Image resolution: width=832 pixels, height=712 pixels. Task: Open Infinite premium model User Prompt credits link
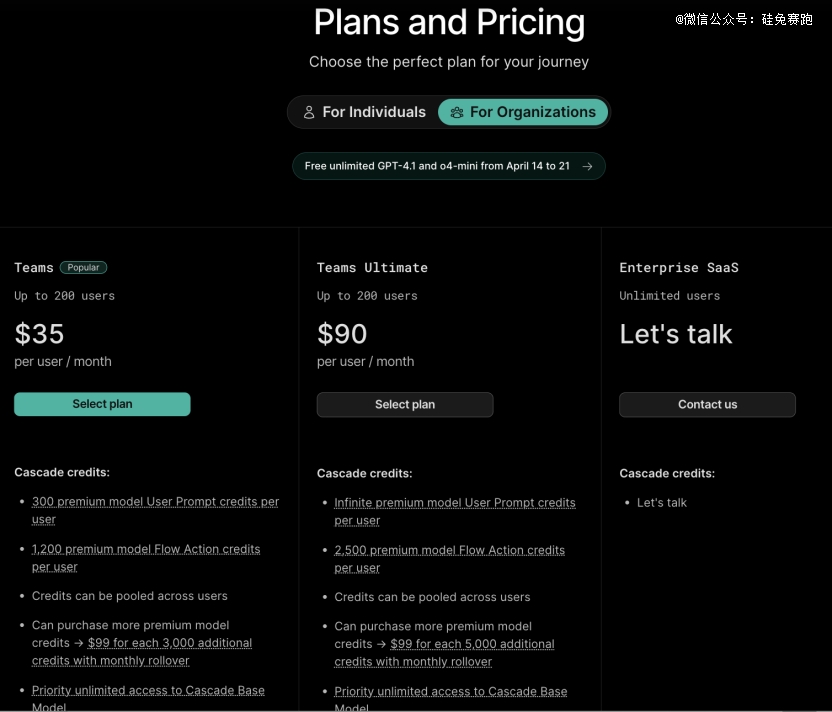[455, 511]
